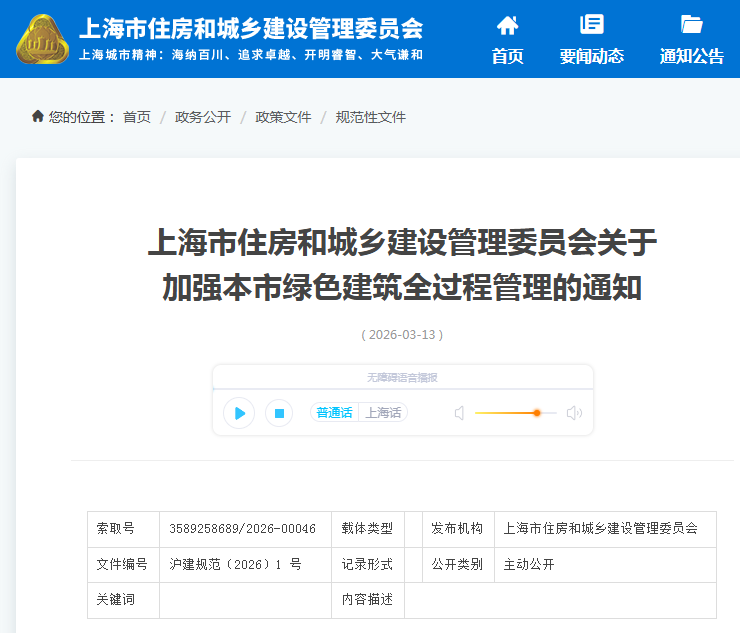Open 要闻动态 navigation menu item
740x633 pixels.
pos(591,56)
